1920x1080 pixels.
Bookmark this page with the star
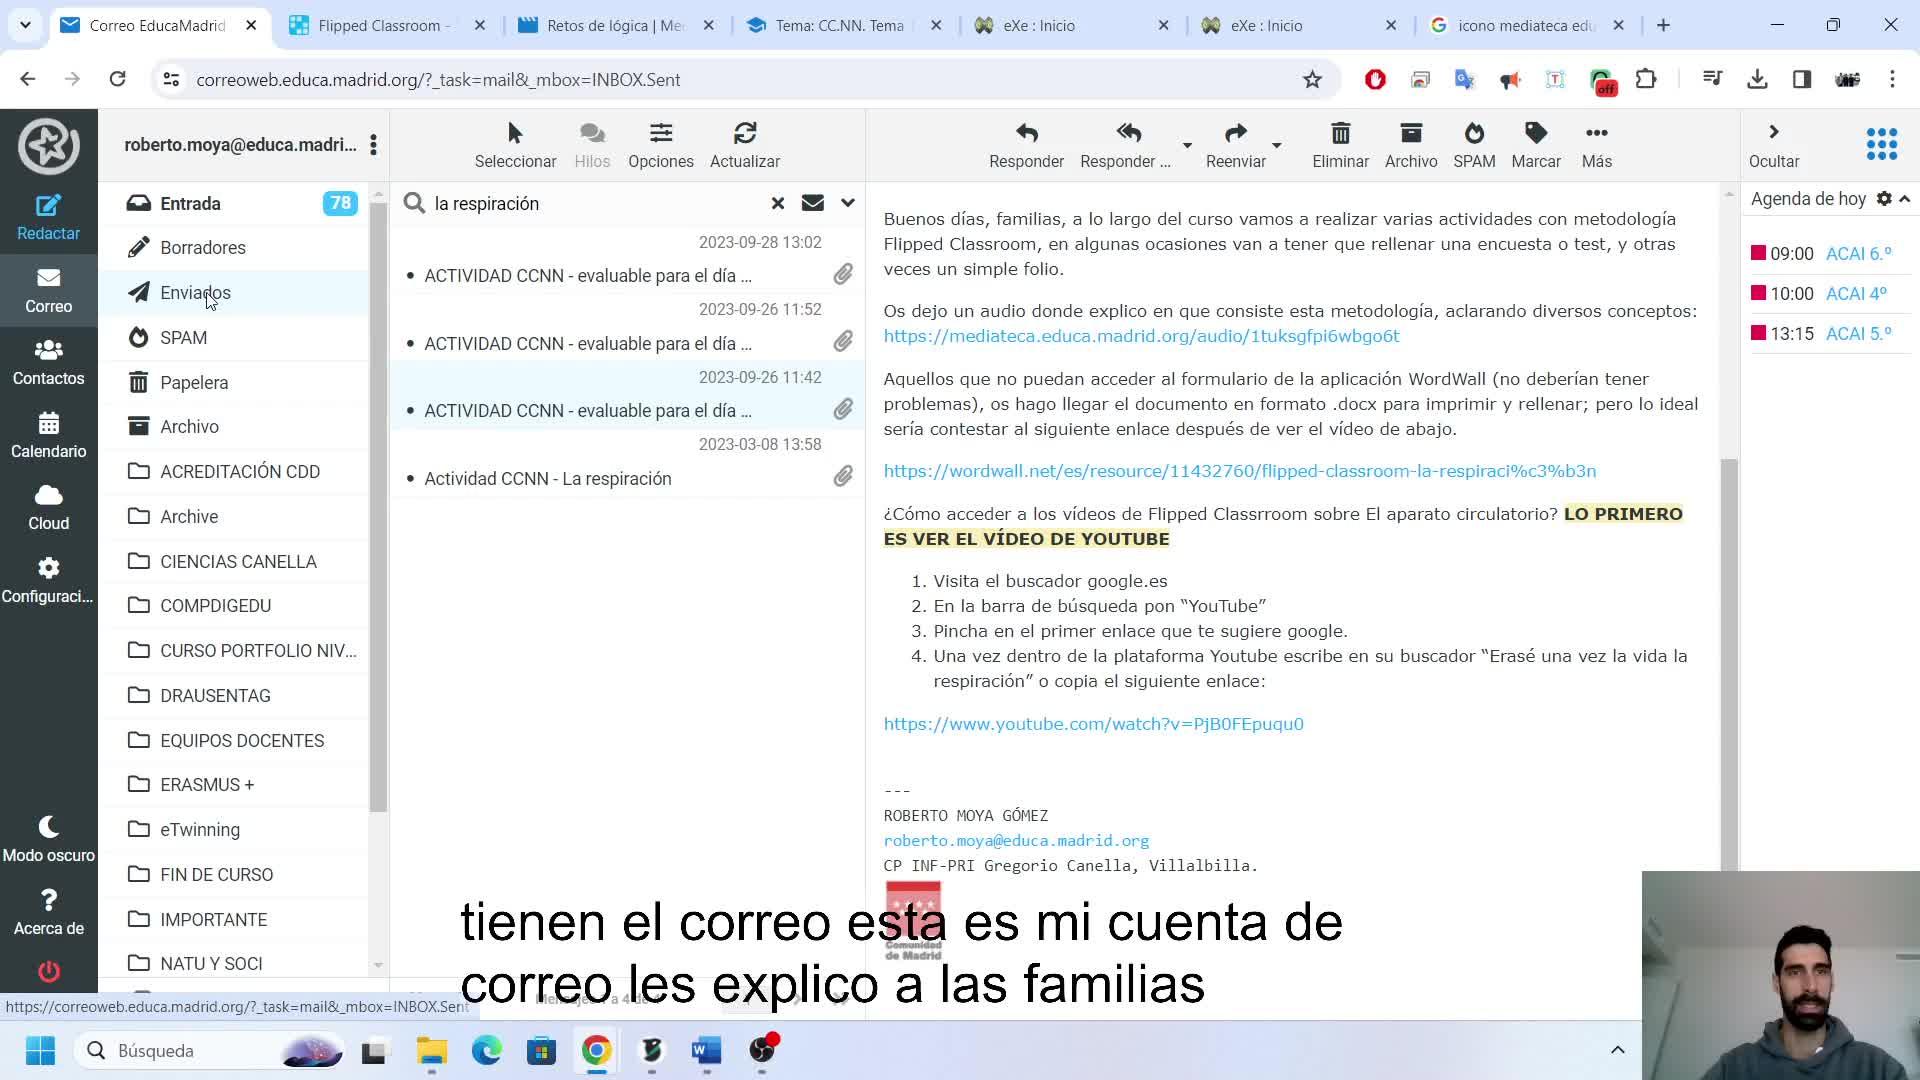coord(1312,80)
